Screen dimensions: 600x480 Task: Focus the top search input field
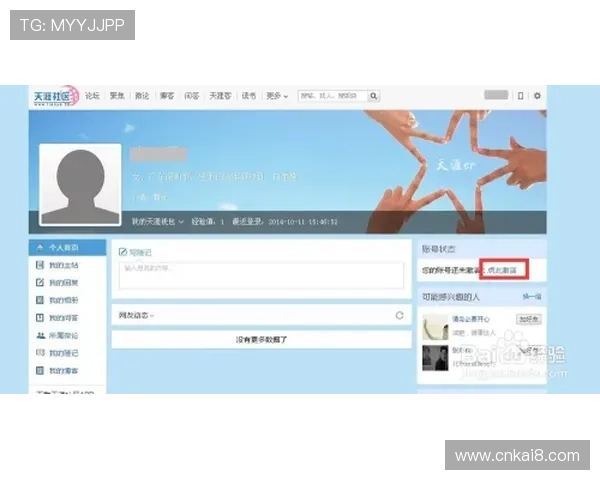(333, 96)
